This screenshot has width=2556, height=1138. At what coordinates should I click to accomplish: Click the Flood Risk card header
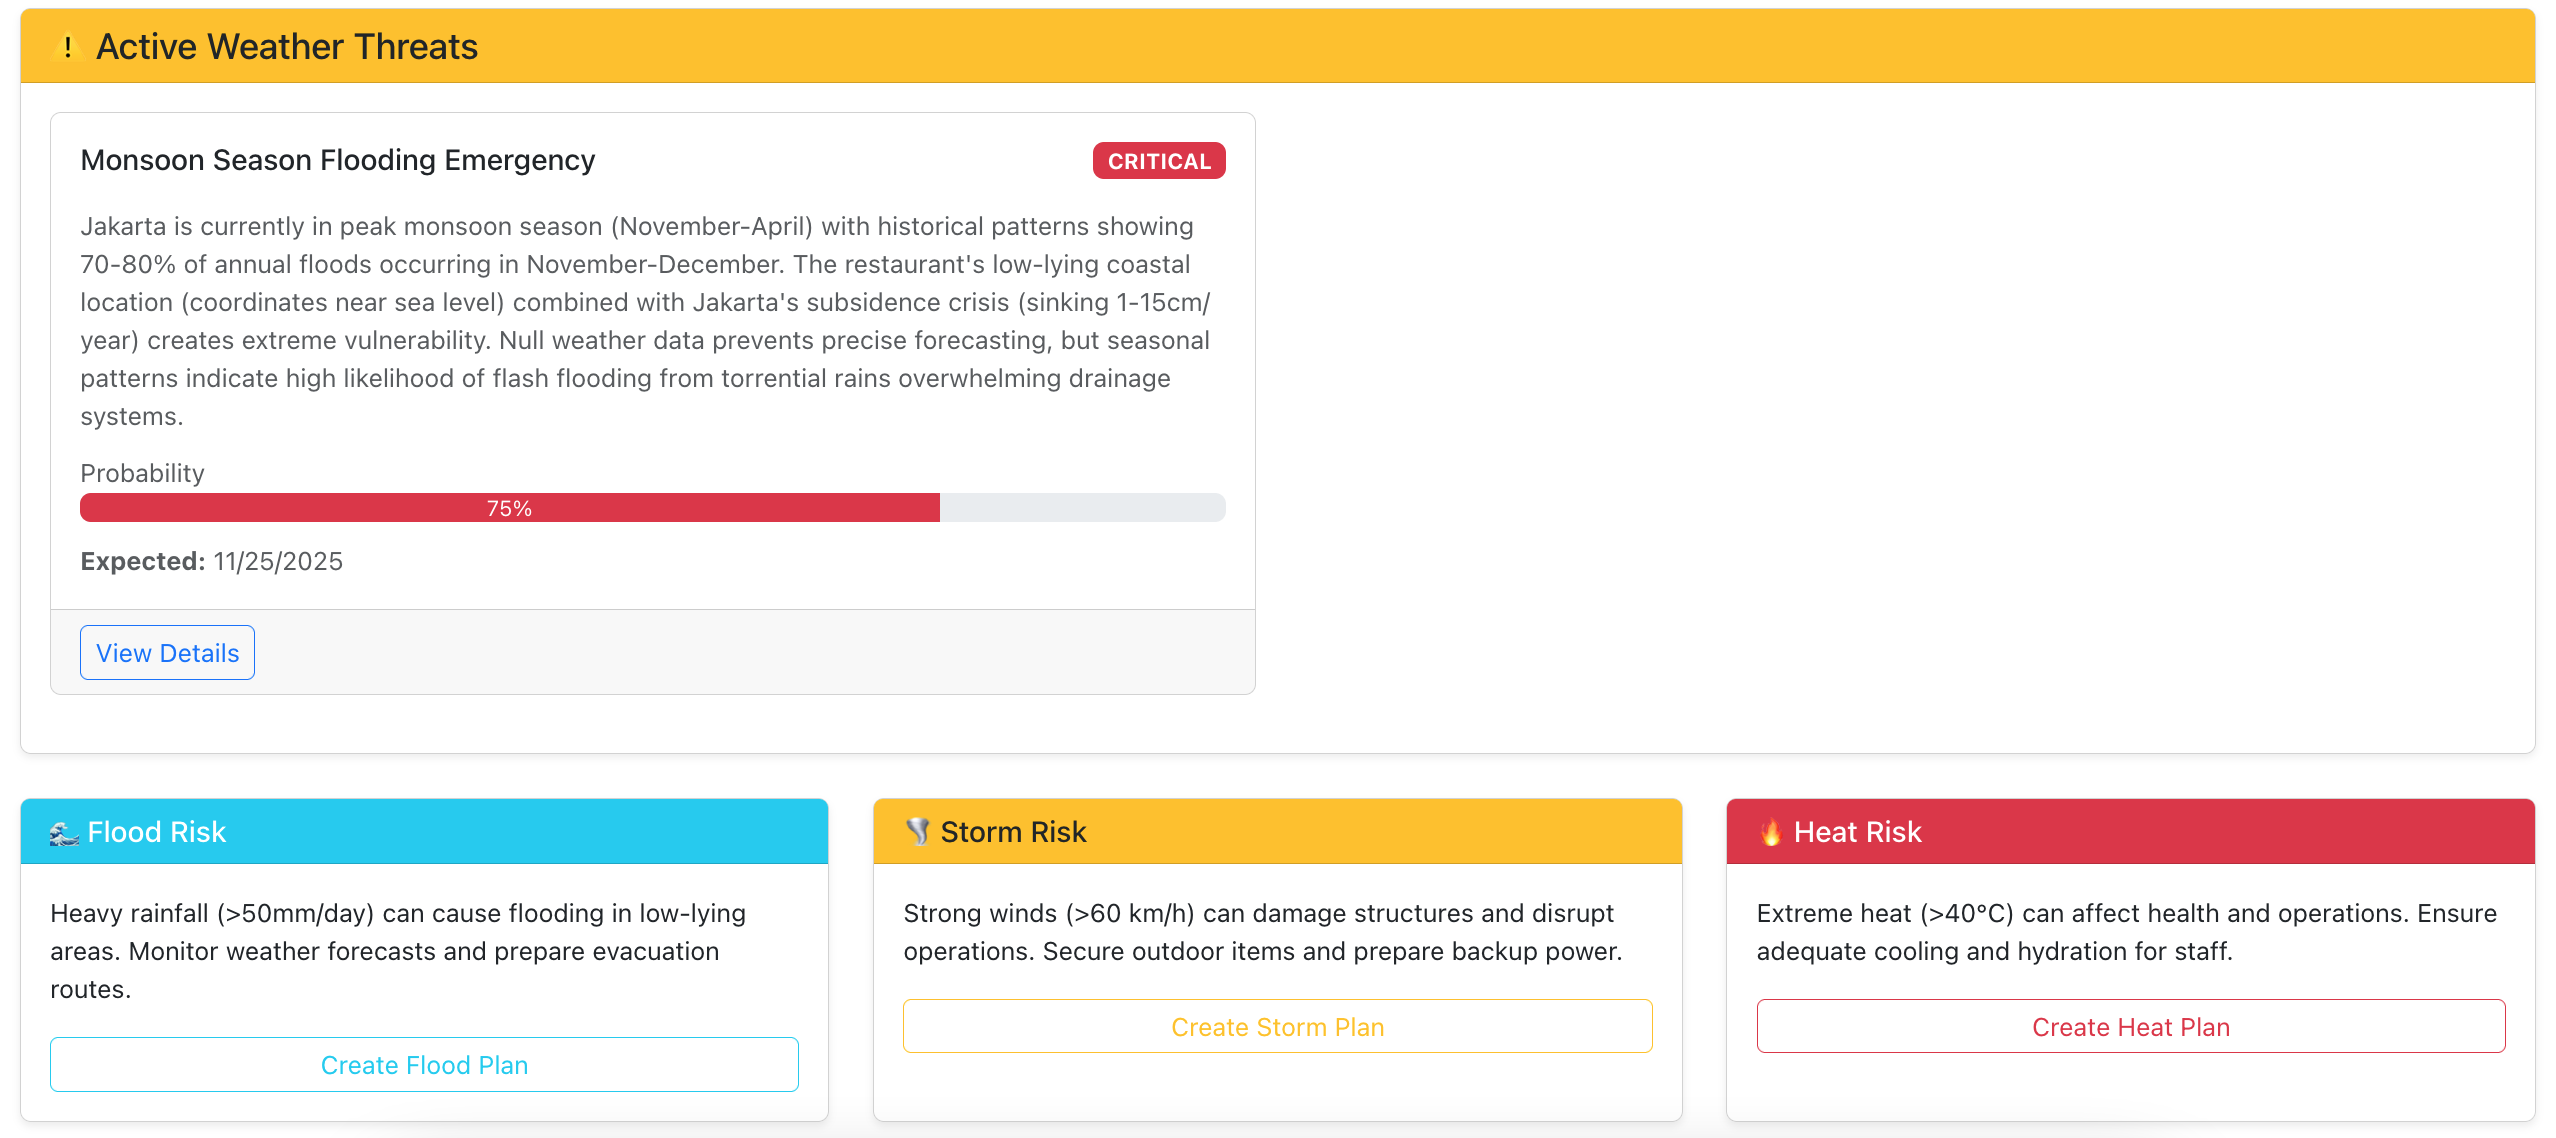(x=424, y=831)
